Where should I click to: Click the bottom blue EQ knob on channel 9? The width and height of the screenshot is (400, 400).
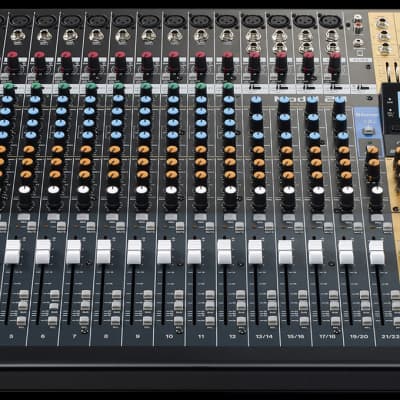[x=144, y=136]
